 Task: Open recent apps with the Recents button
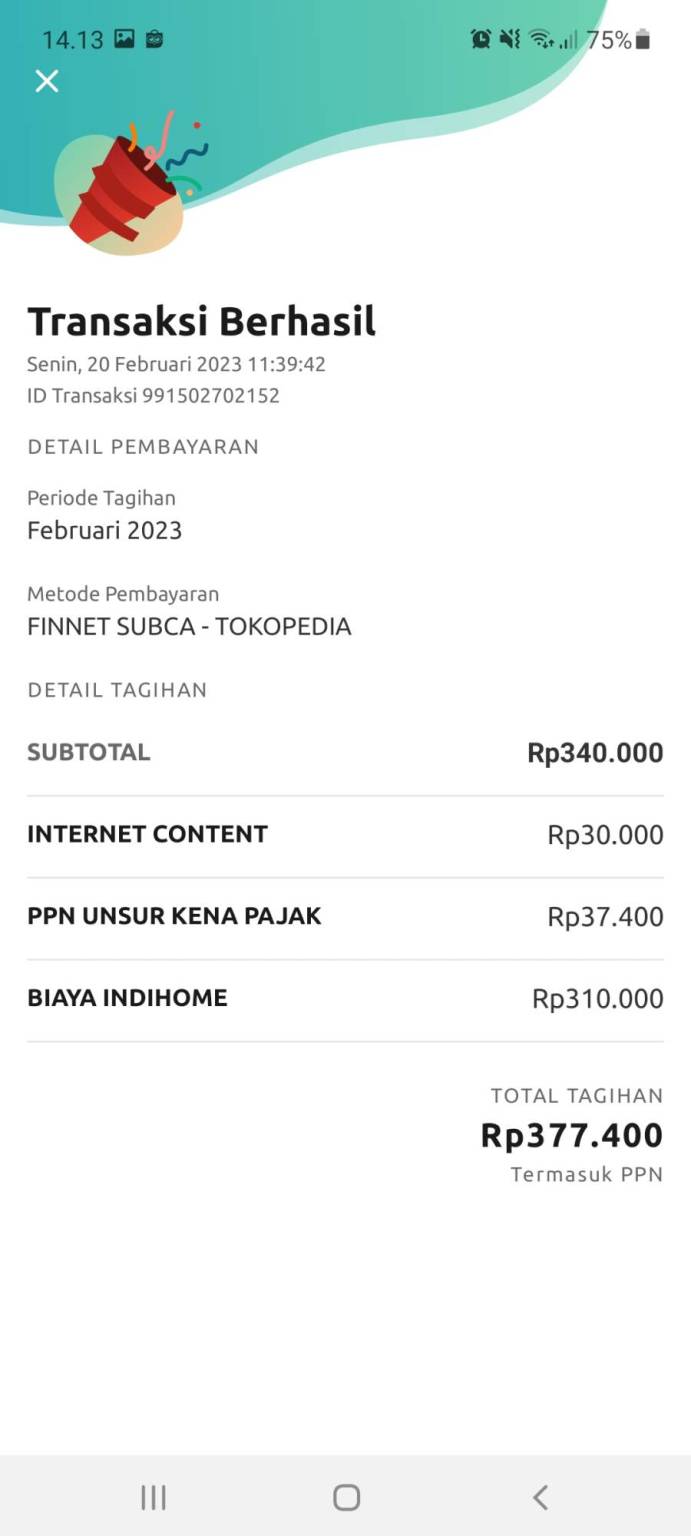(152, 1497)
